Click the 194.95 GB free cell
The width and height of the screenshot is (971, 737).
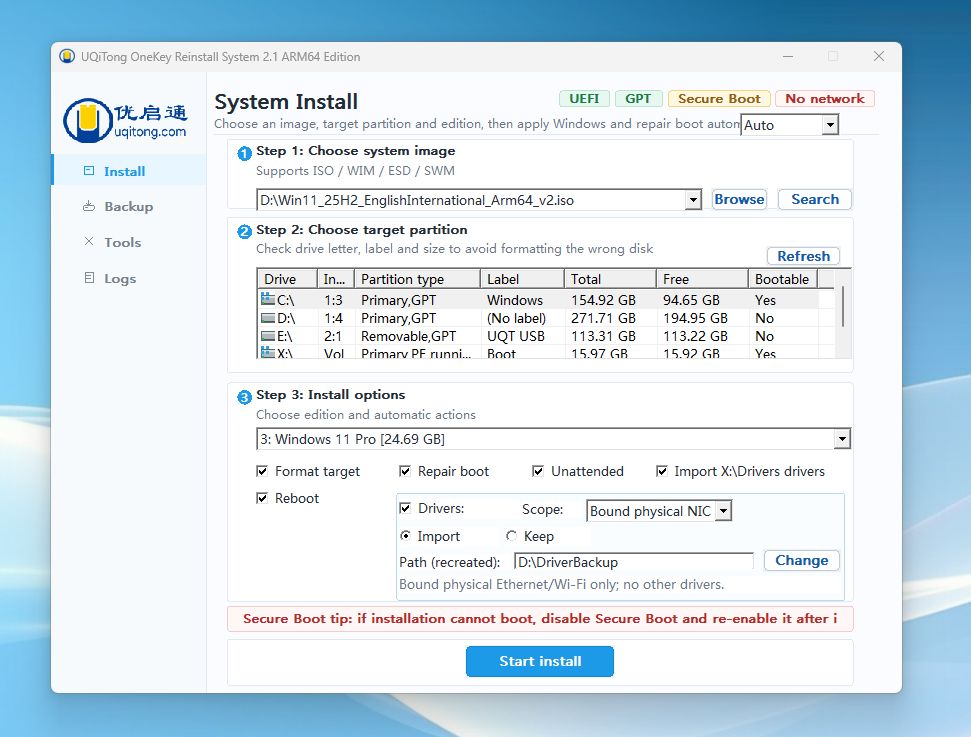695,318
